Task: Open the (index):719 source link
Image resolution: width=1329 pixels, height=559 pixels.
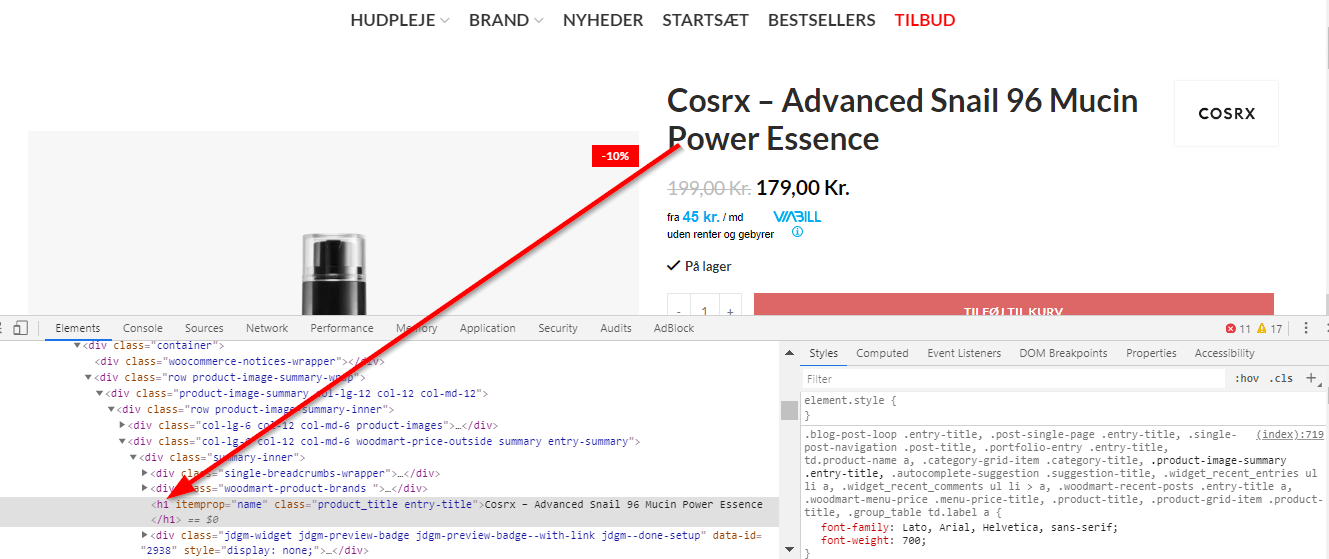Action: pos(1290,435)
